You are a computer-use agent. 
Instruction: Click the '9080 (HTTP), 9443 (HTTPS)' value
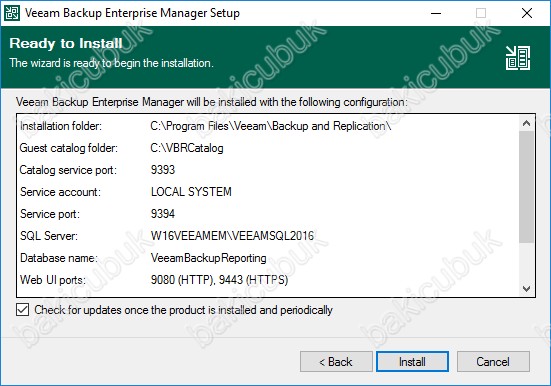[x=219, y=280]
